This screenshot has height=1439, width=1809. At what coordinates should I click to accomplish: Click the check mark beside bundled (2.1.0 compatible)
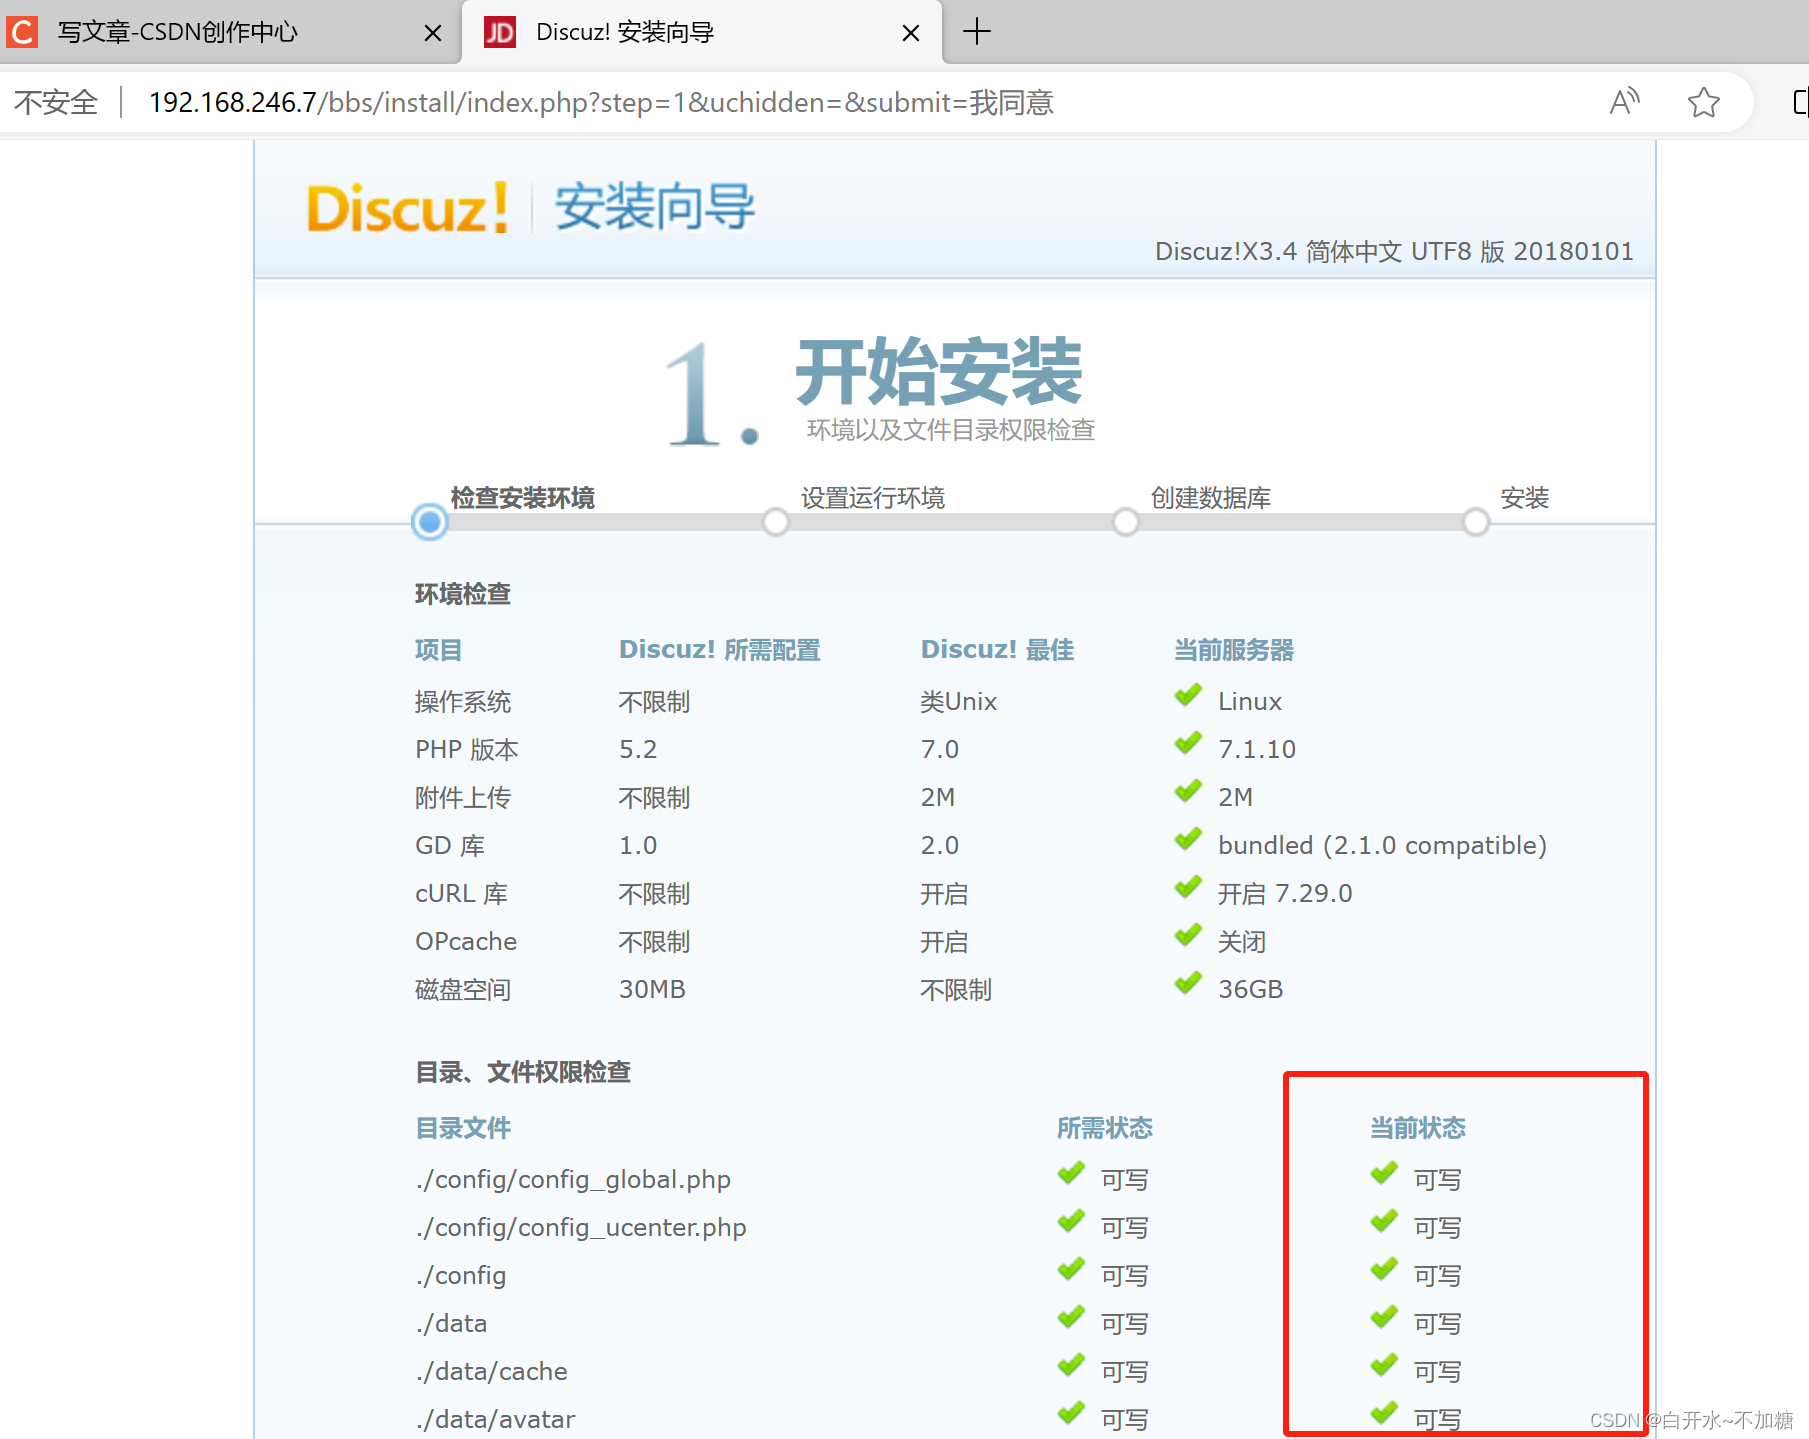(1188, 840)
